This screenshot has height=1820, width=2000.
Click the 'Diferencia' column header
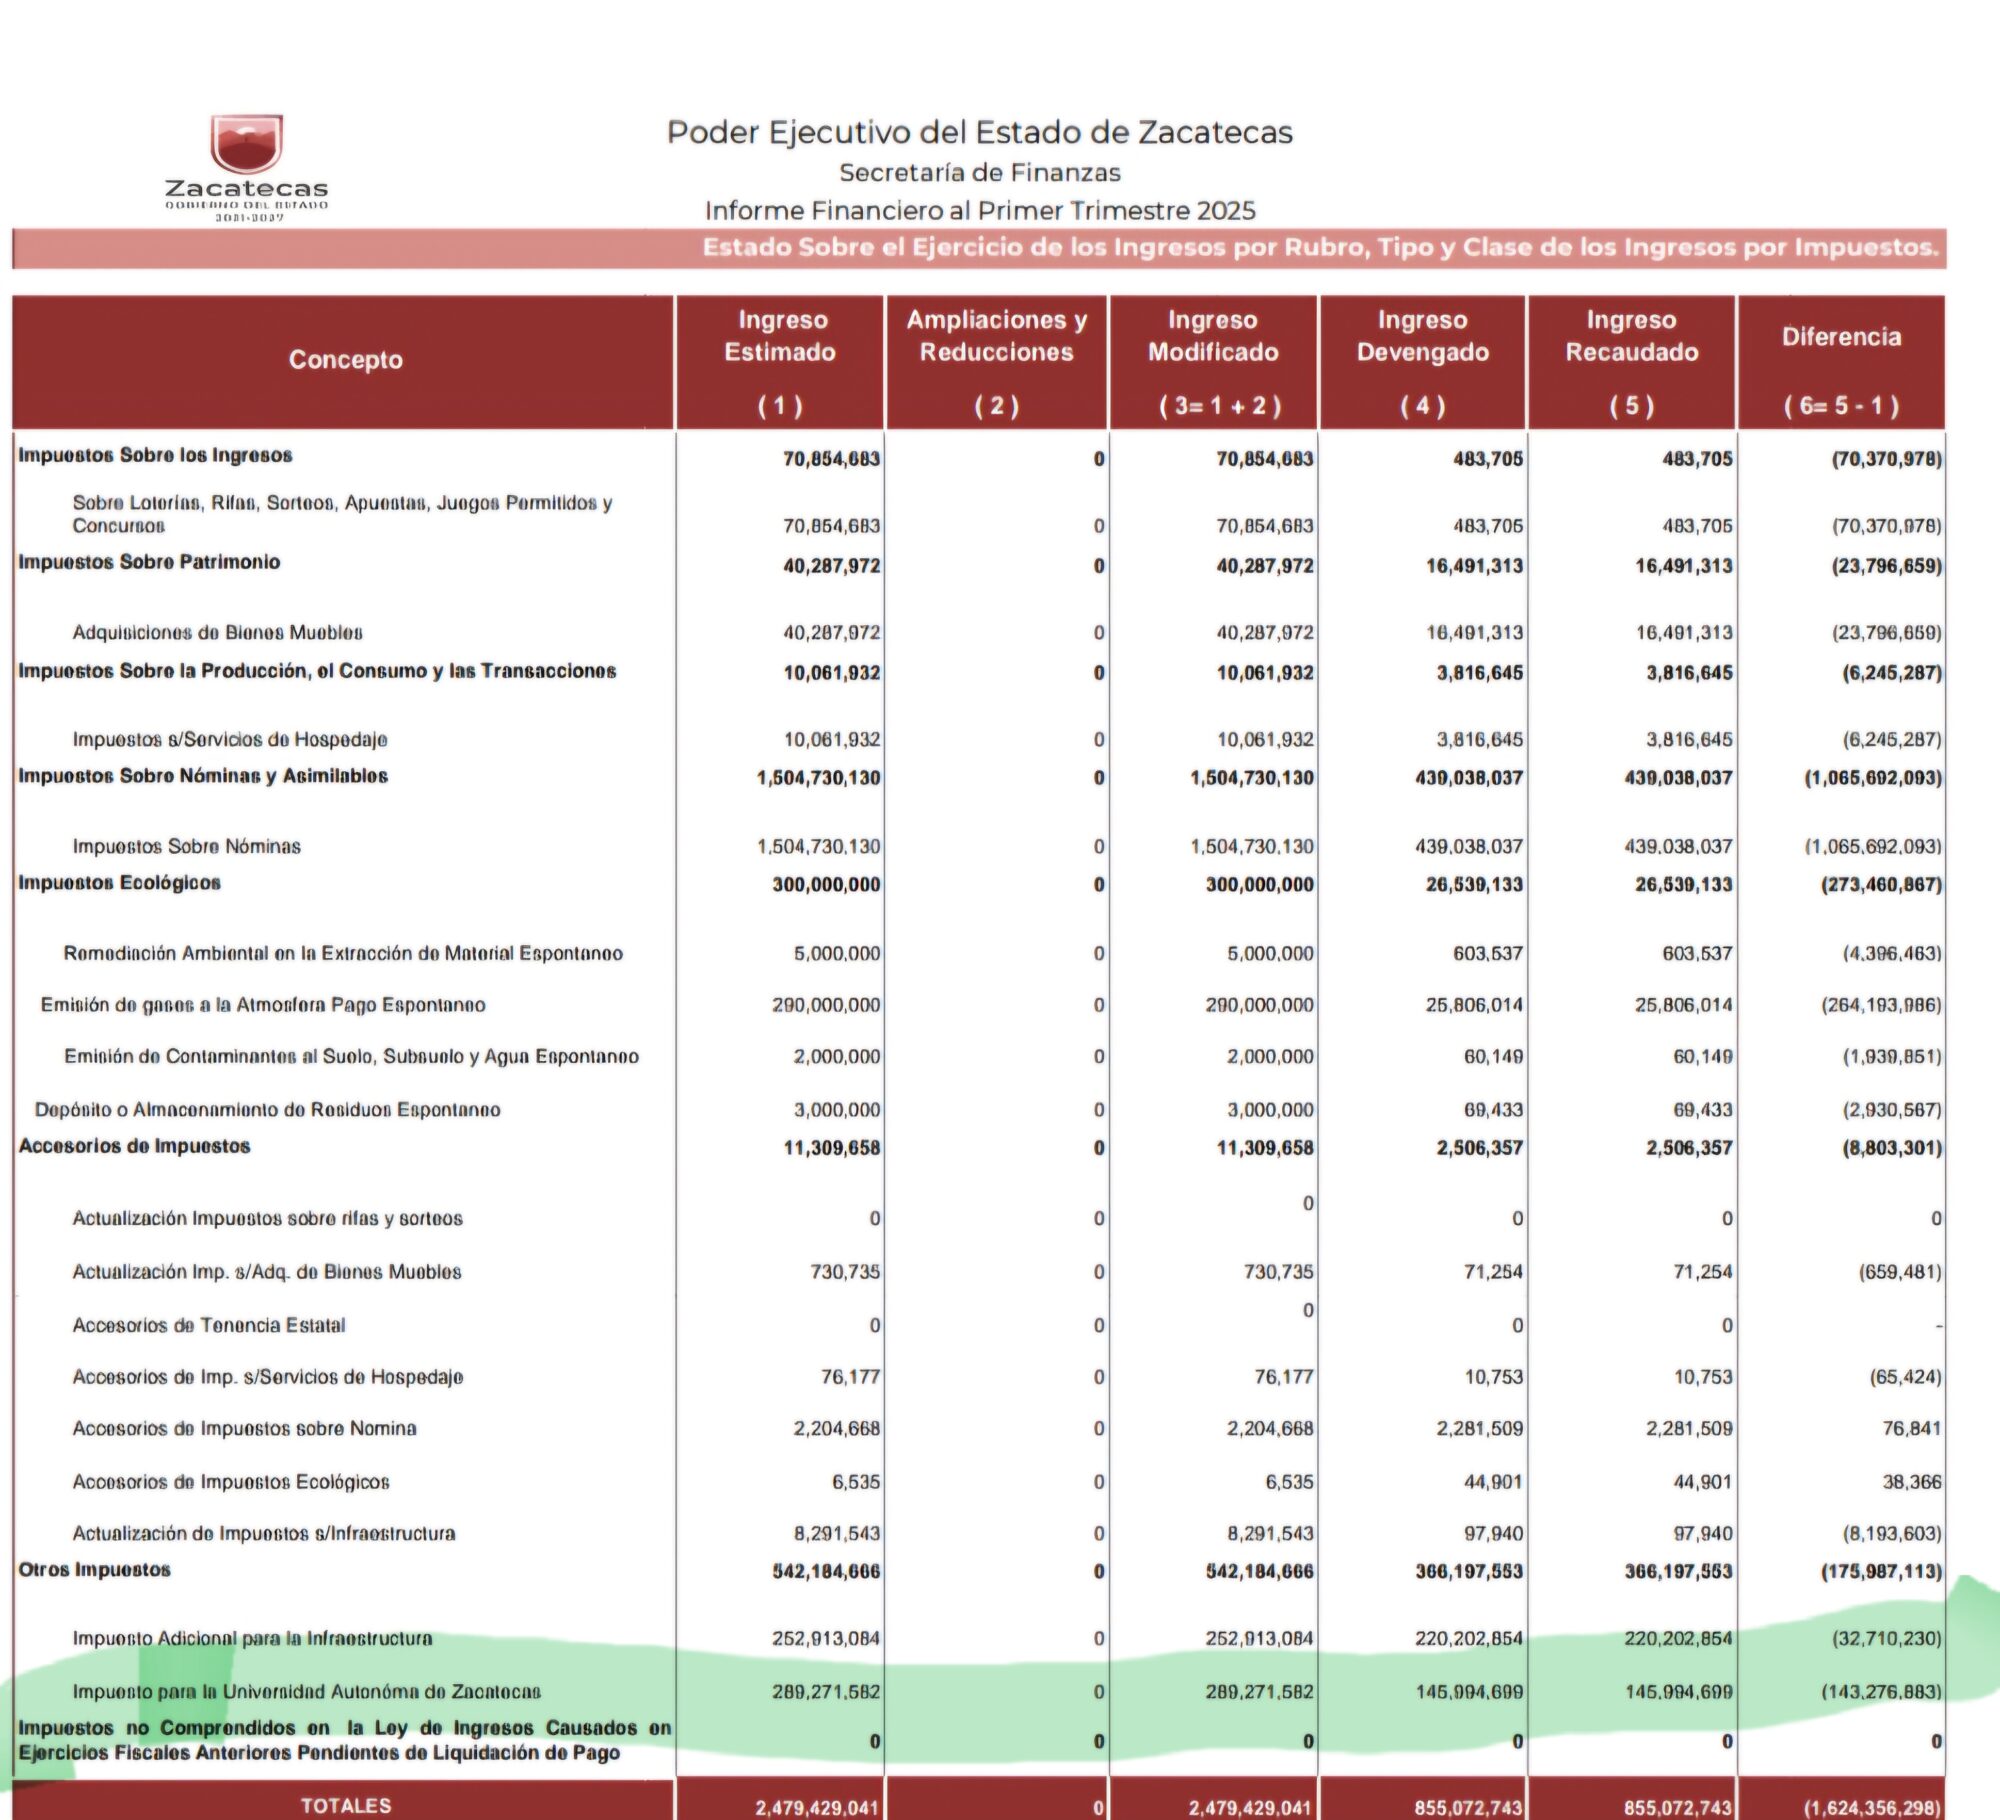[1842, 362]
